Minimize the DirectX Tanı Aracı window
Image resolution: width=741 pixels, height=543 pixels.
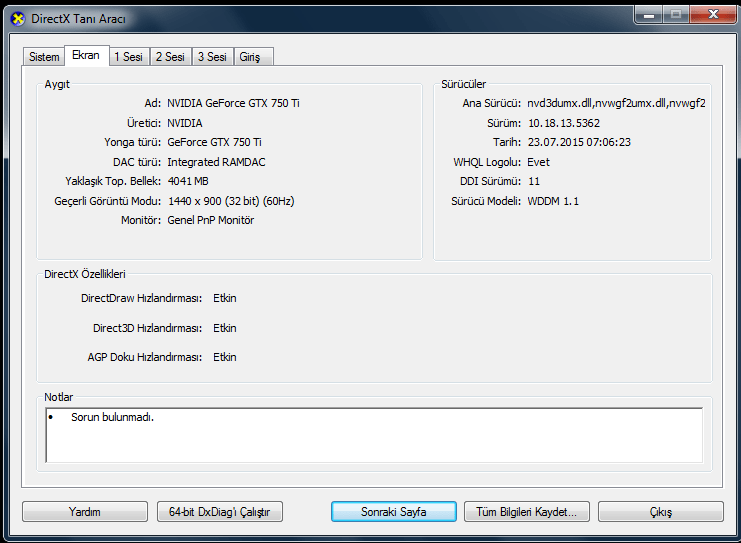[x=649, y=15]
